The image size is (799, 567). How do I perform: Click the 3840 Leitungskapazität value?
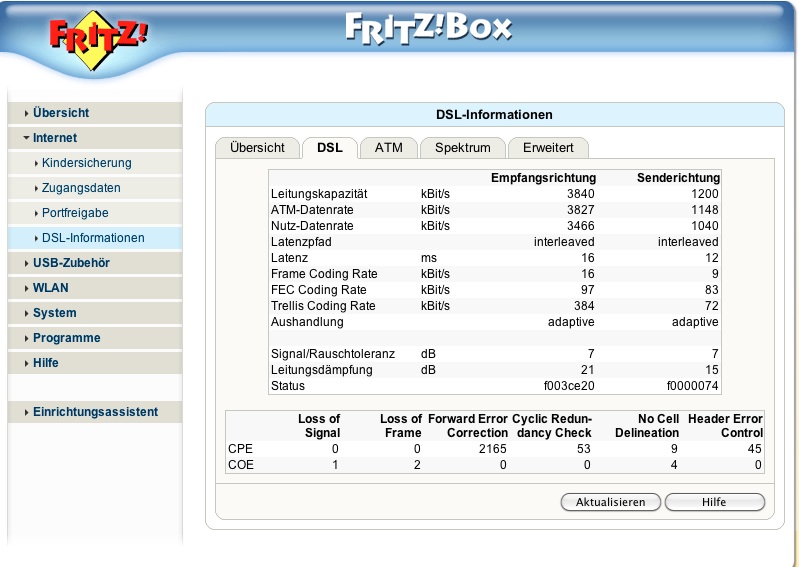[581, 194]
